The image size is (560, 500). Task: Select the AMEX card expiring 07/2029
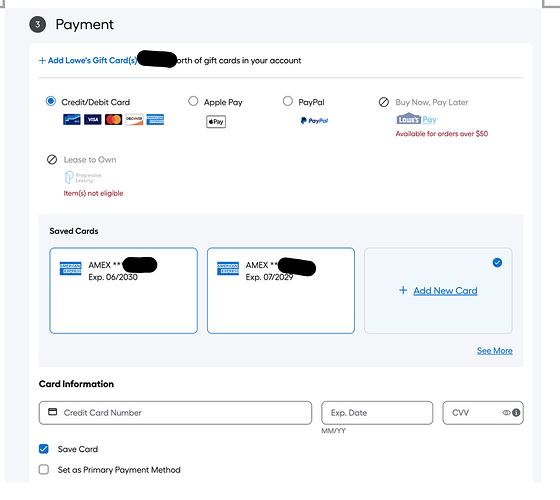click(x=281, y=290)
